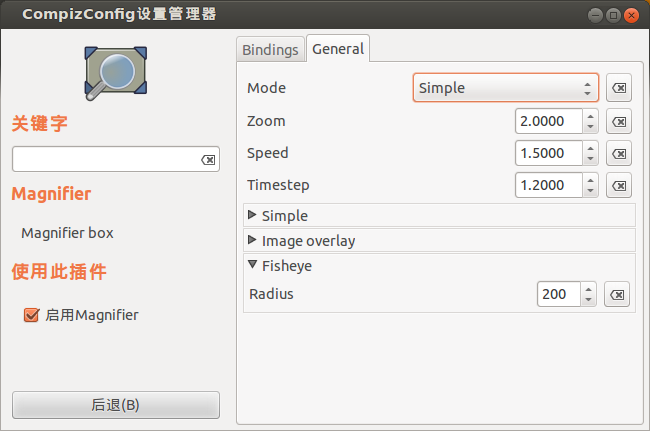
Task: Open the Mode dropdown showing Simple
Action: point(506,88)
